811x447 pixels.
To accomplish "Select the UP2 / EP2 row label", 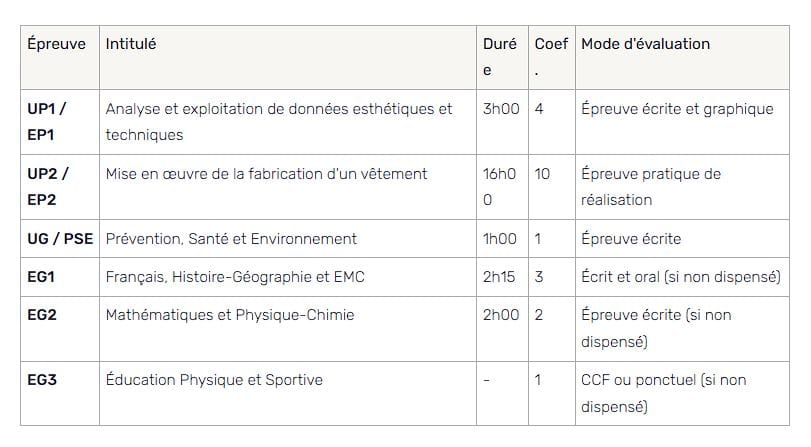I will [48, 187].
